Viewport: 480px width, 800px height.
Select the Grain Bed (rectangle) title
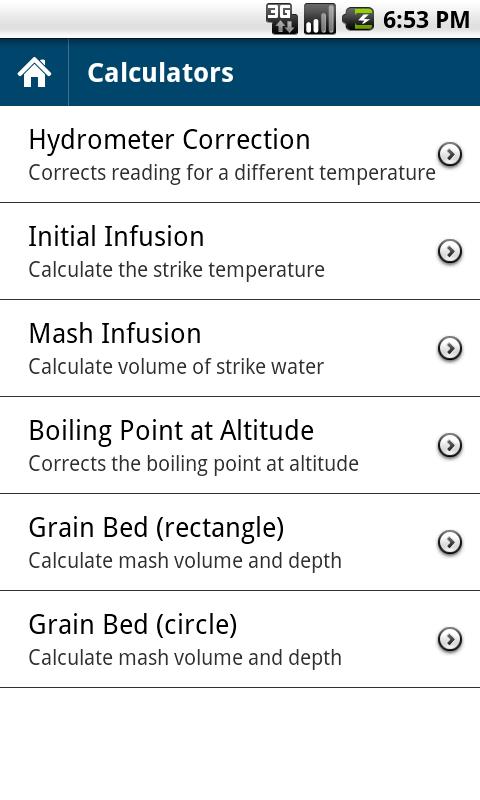click(156, 528)
